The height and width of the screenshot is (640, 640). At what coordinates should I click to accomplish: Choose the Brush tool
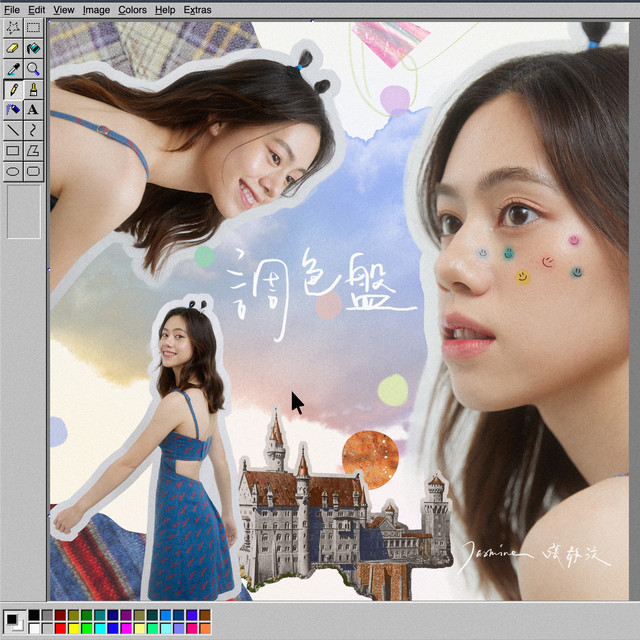(33, 89)
